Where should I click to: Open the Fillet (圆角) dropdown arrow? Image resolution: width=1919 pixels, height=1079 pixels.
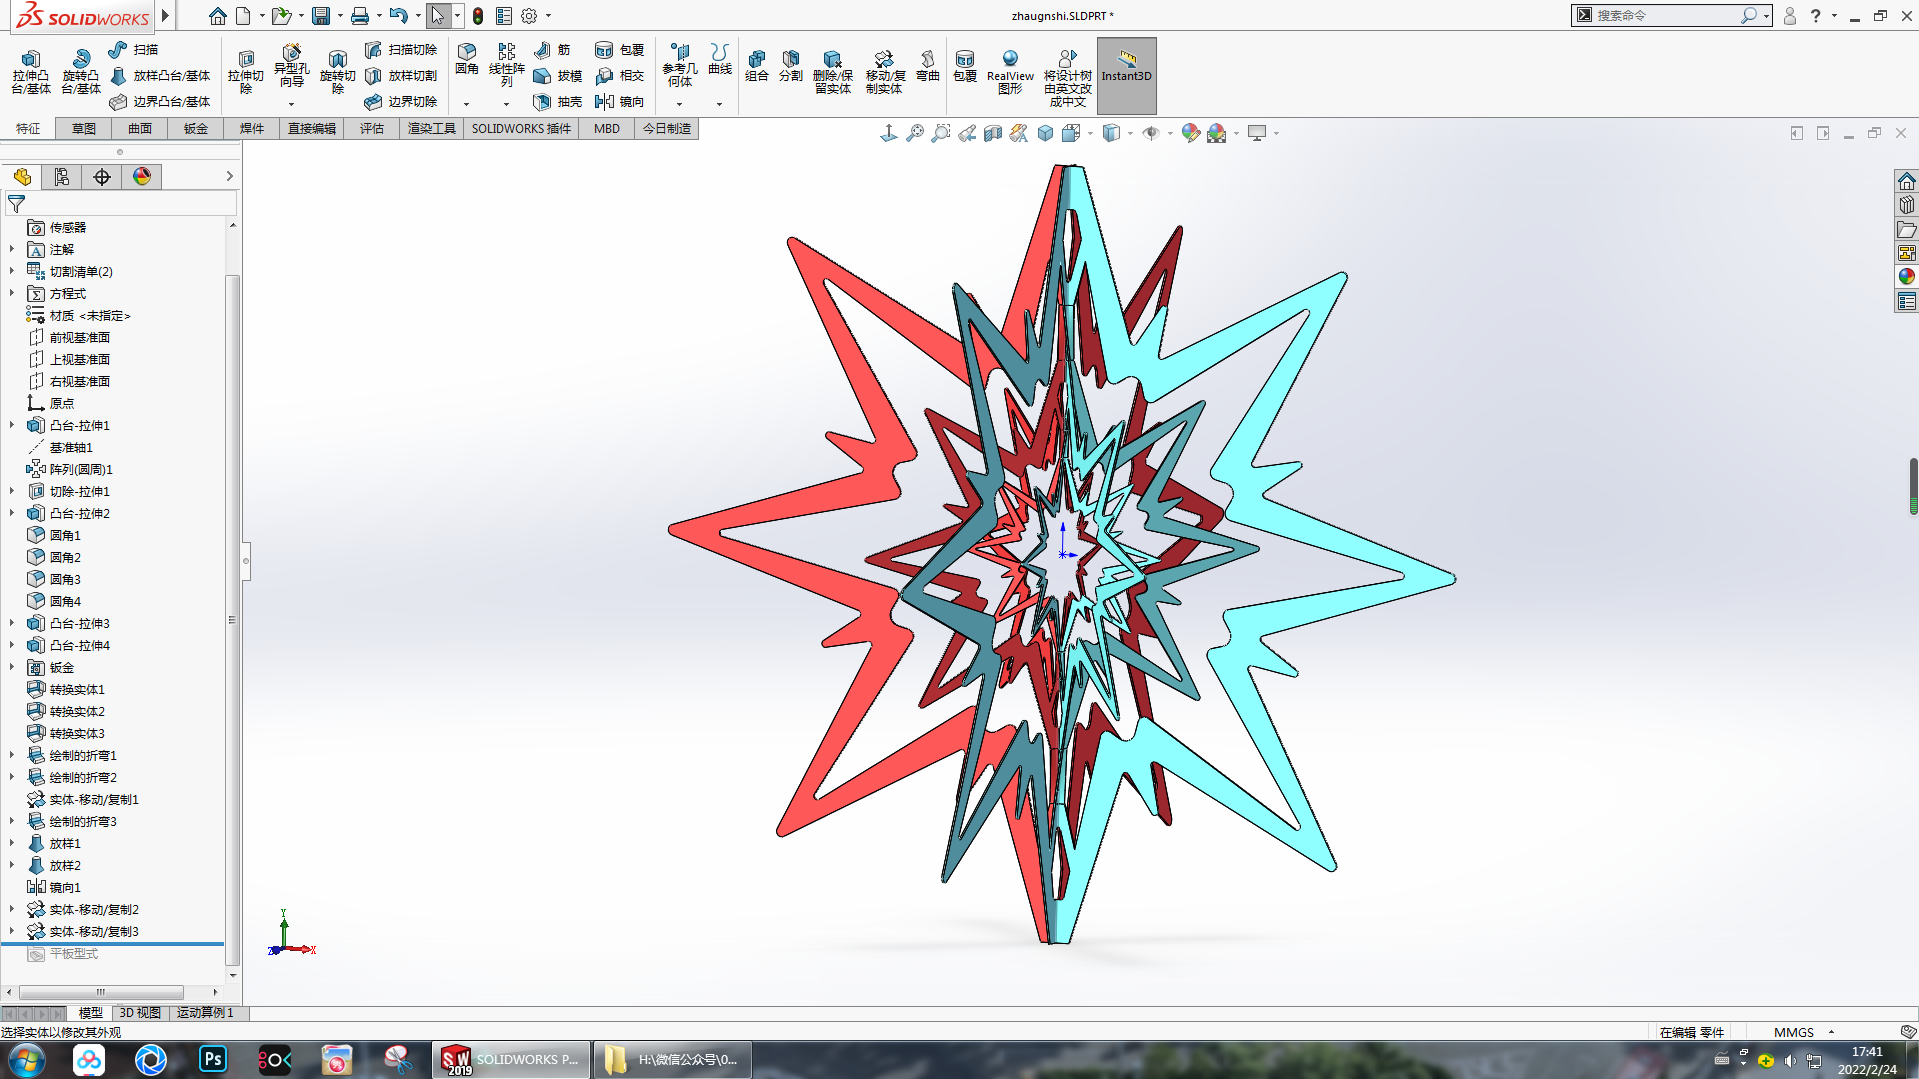click(x=466, y=104)
